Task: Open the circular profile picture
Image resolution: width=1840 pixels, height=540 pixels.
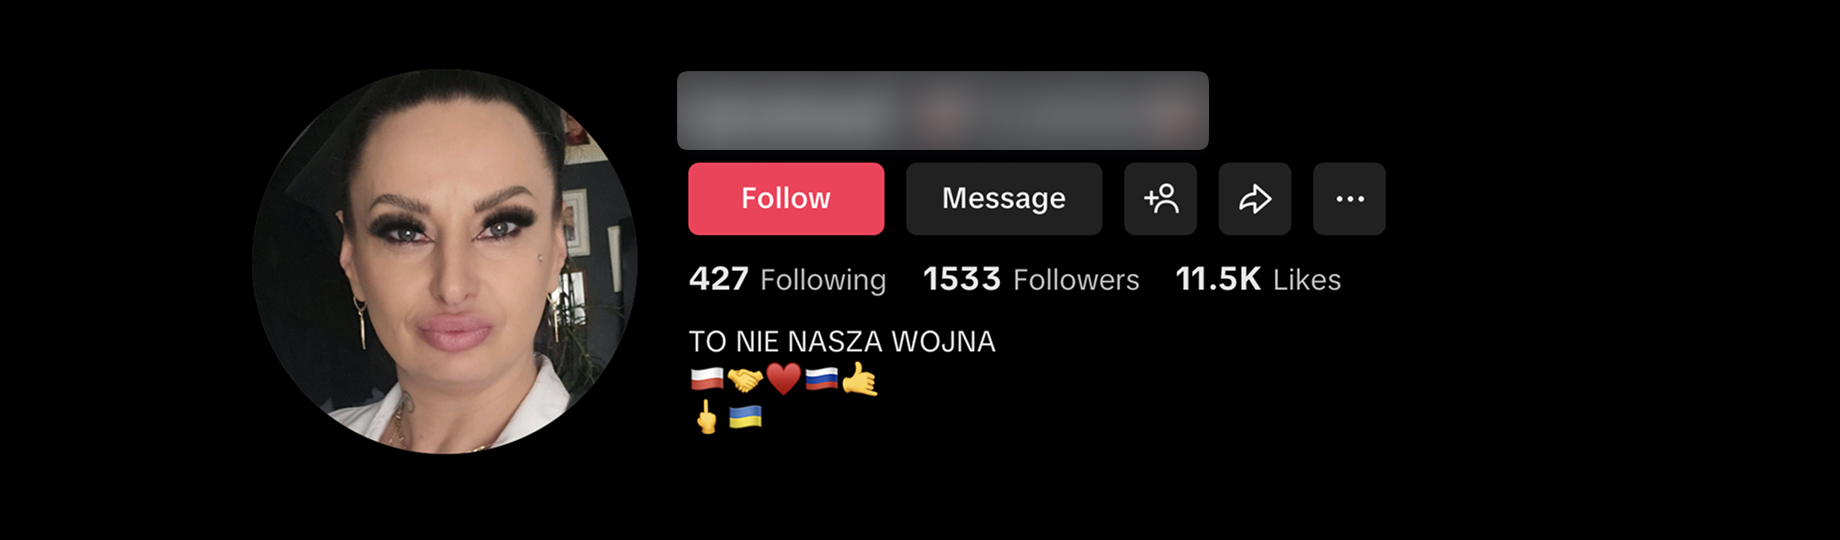Action: pos(444,261)
